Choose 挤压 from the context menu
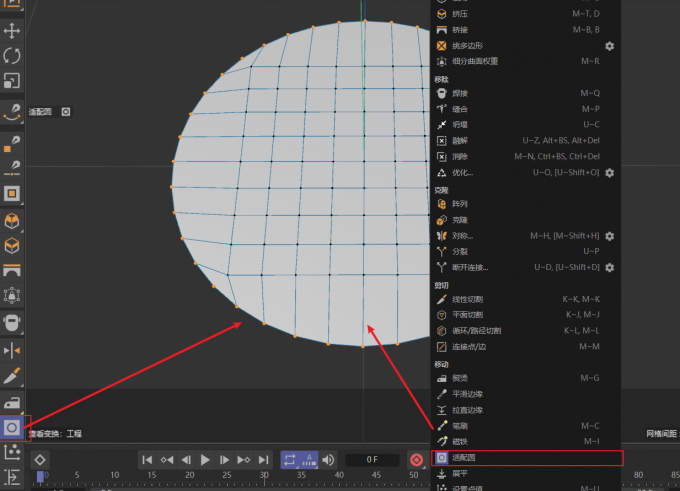The height and width of the screenshot is (491, 680). point(526,14)
